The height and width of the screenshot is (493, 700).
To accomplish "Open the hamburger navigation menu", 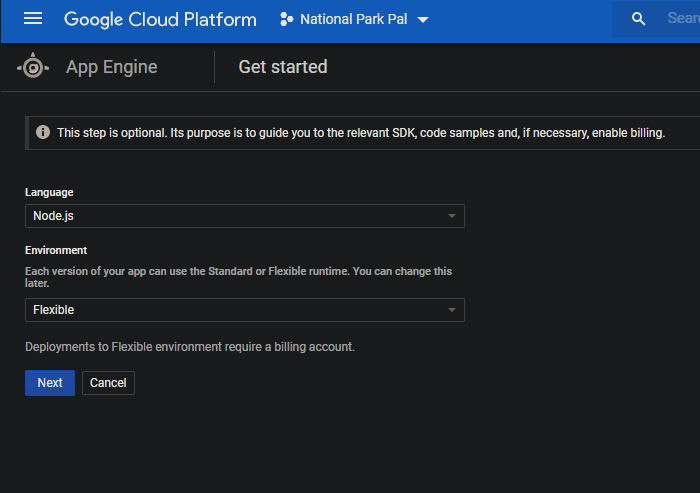I will pyautogui.click(x=33, y=19).
